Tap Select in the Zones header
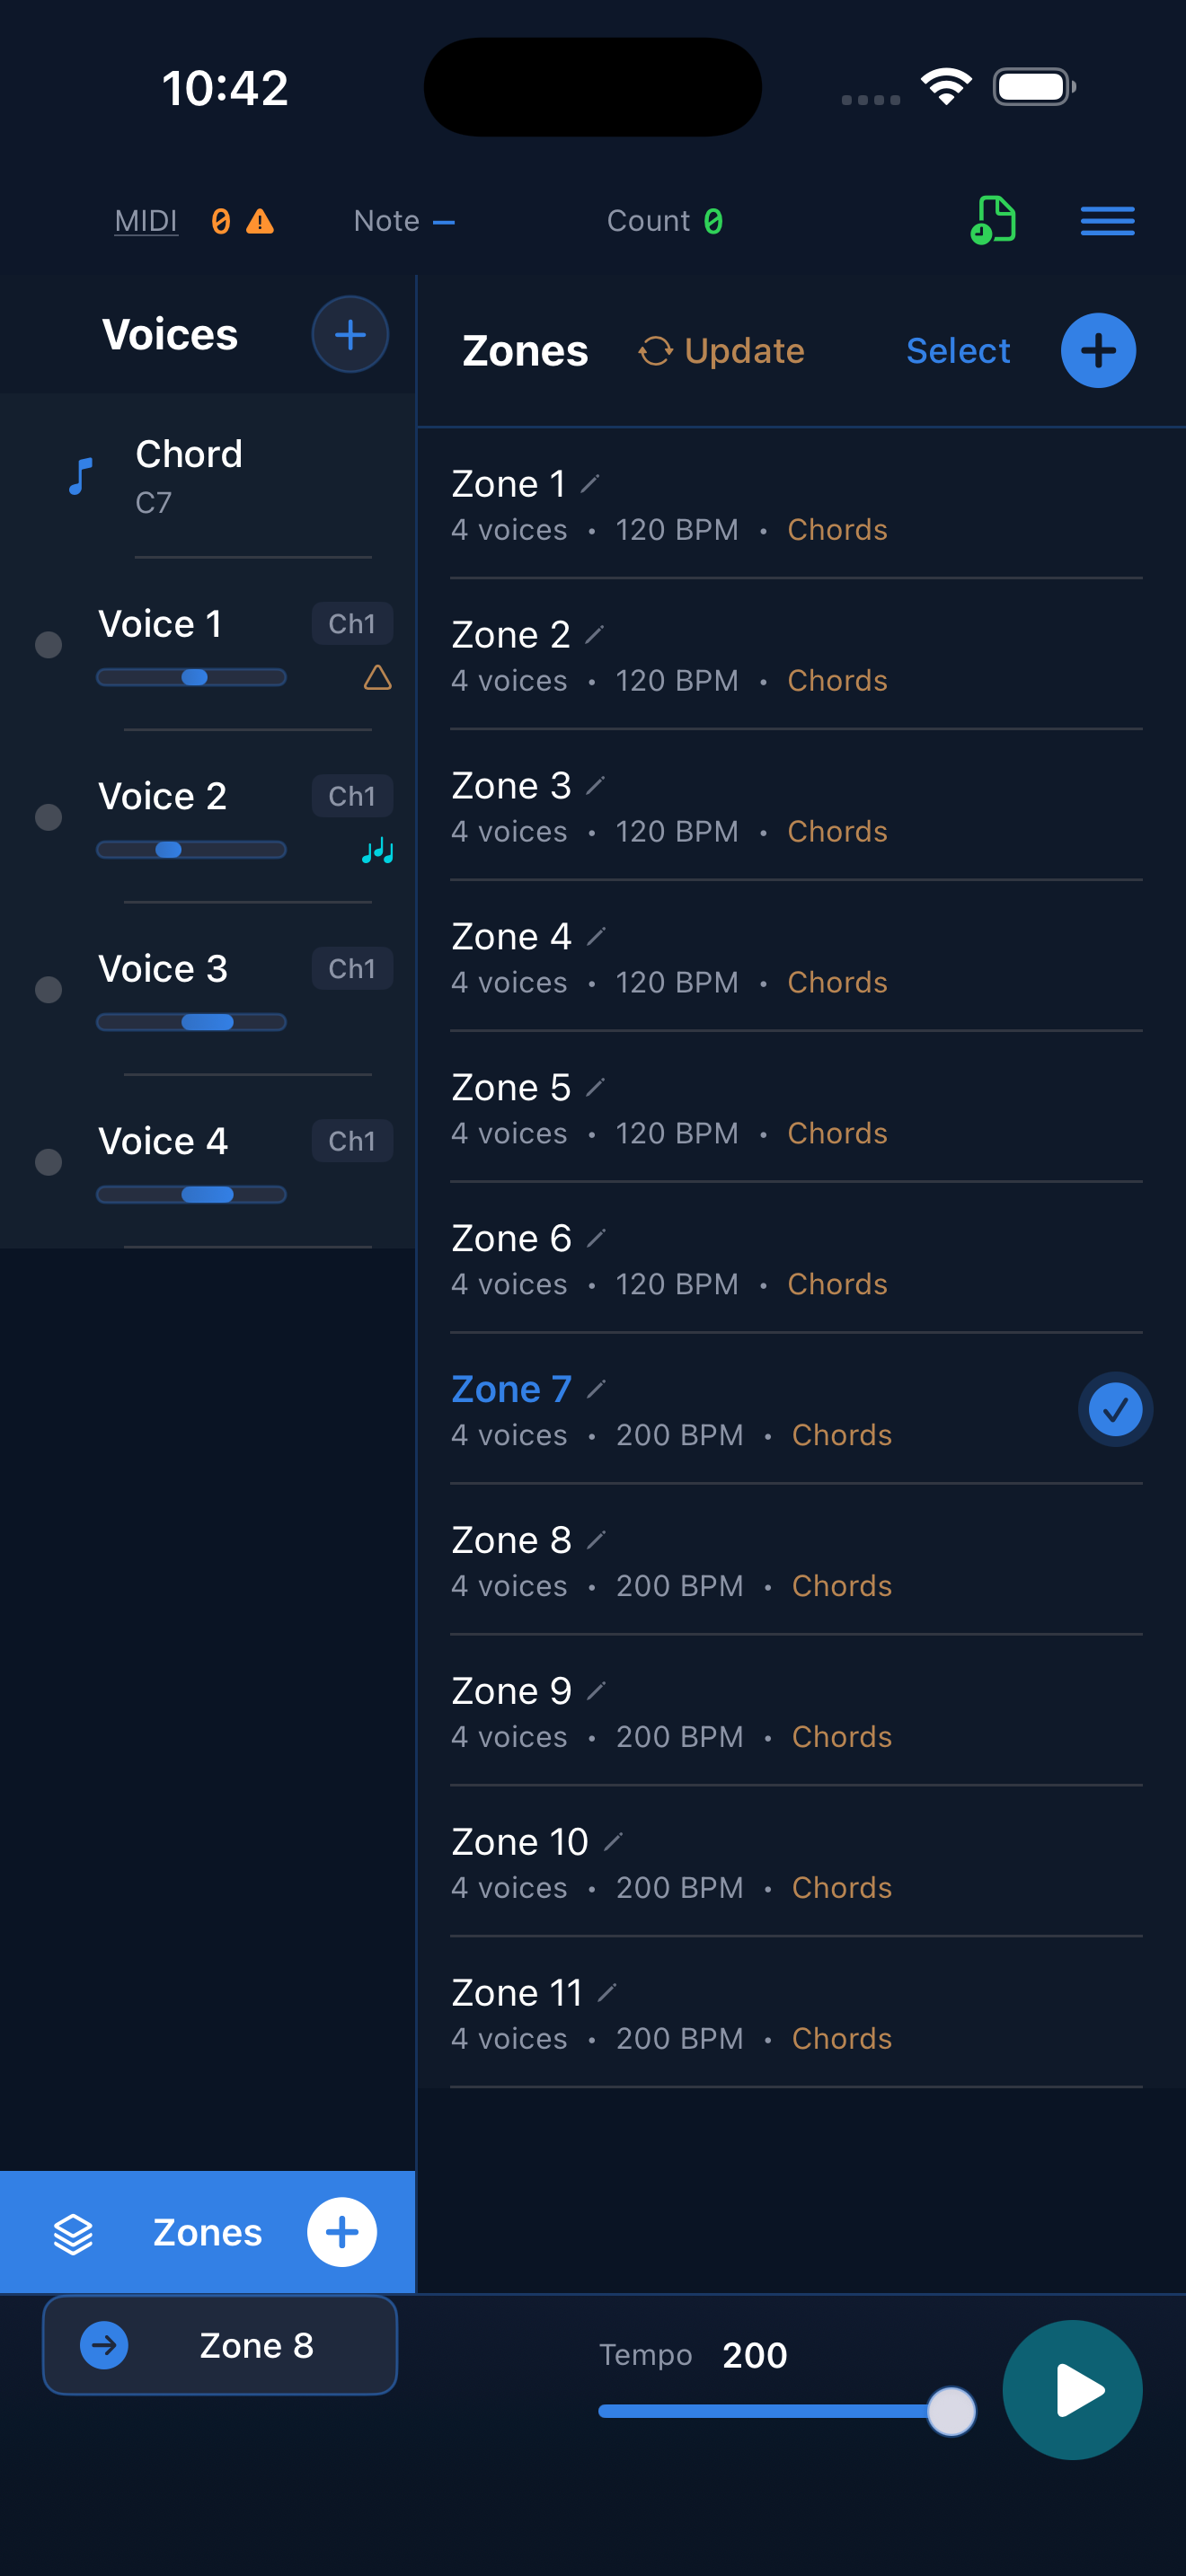The width and height of the screenshot is (1186, 2576). click(x=957, y=351)
